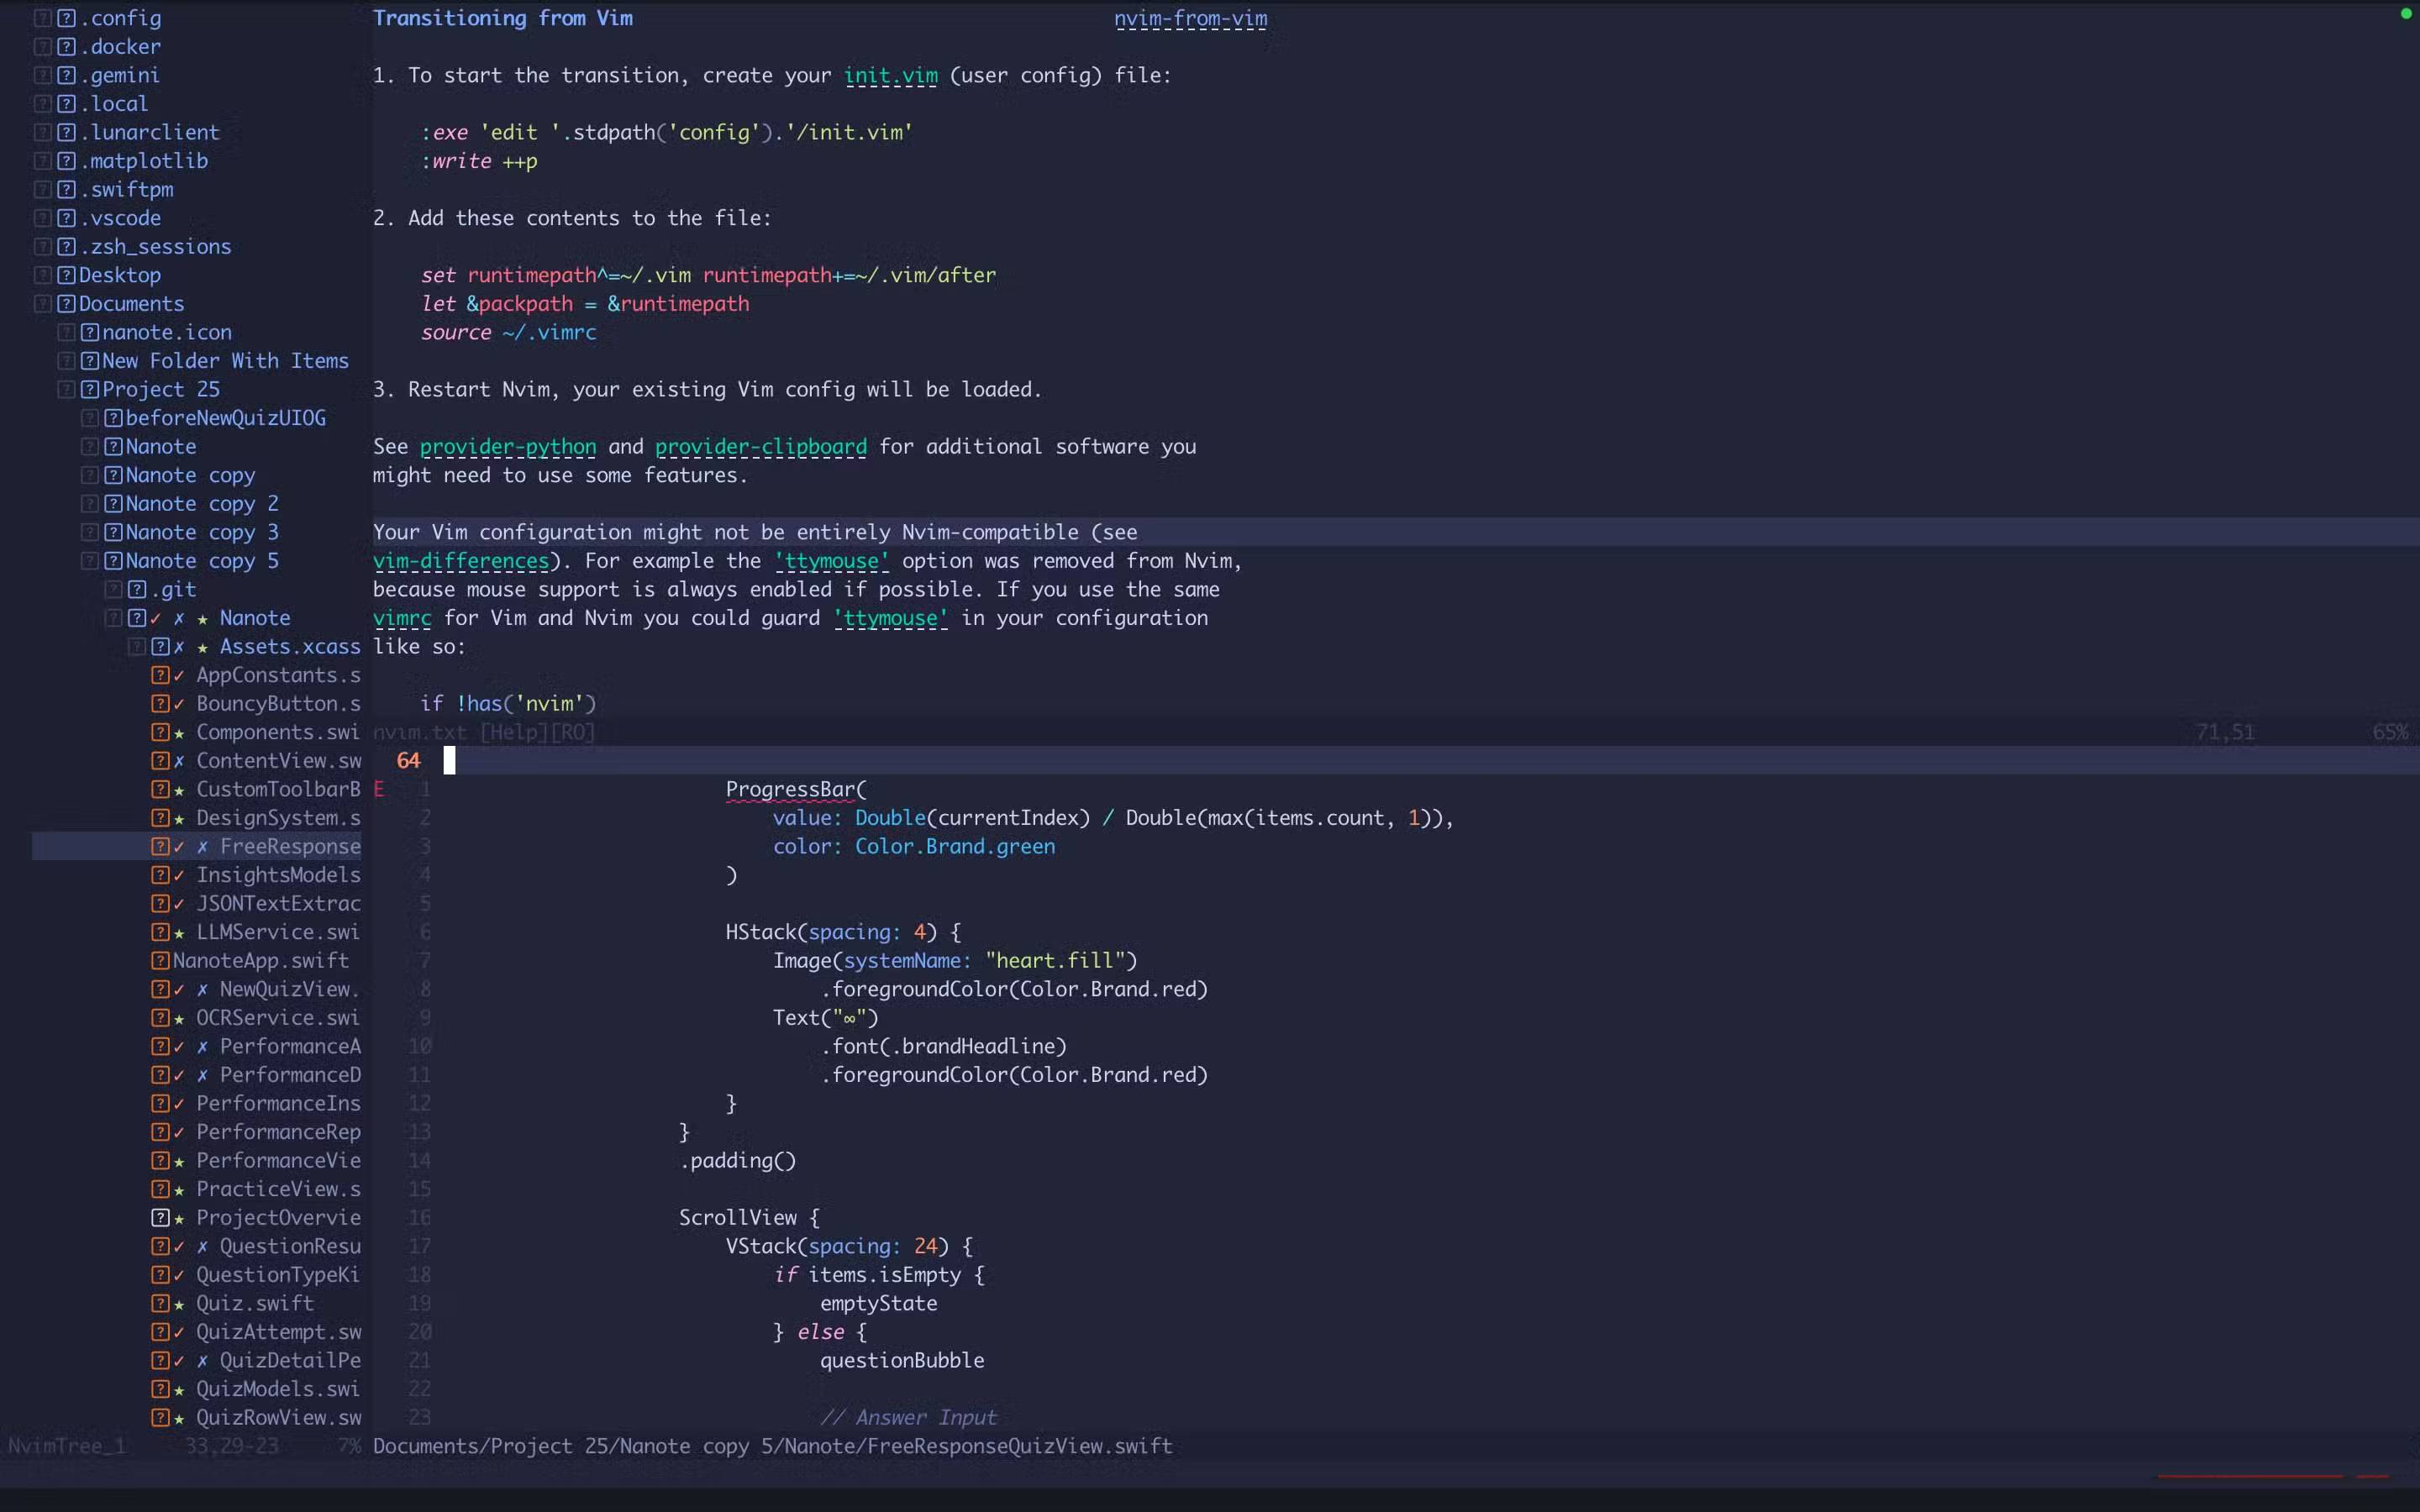Click the green star beside LLMService.swi
The image size is (2420, 1512).
click(179, 933)
